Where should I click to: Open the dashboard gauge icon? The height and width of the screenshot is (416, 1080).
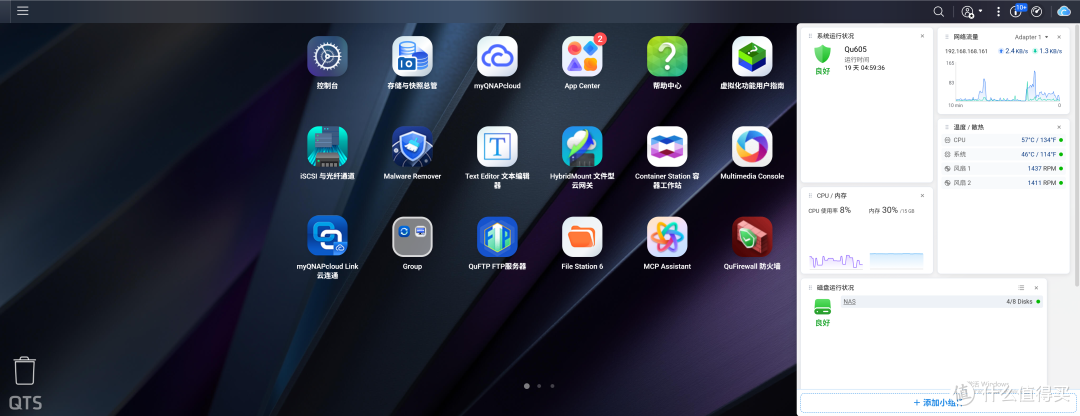pyautogui.click(x=1037, y=12)
